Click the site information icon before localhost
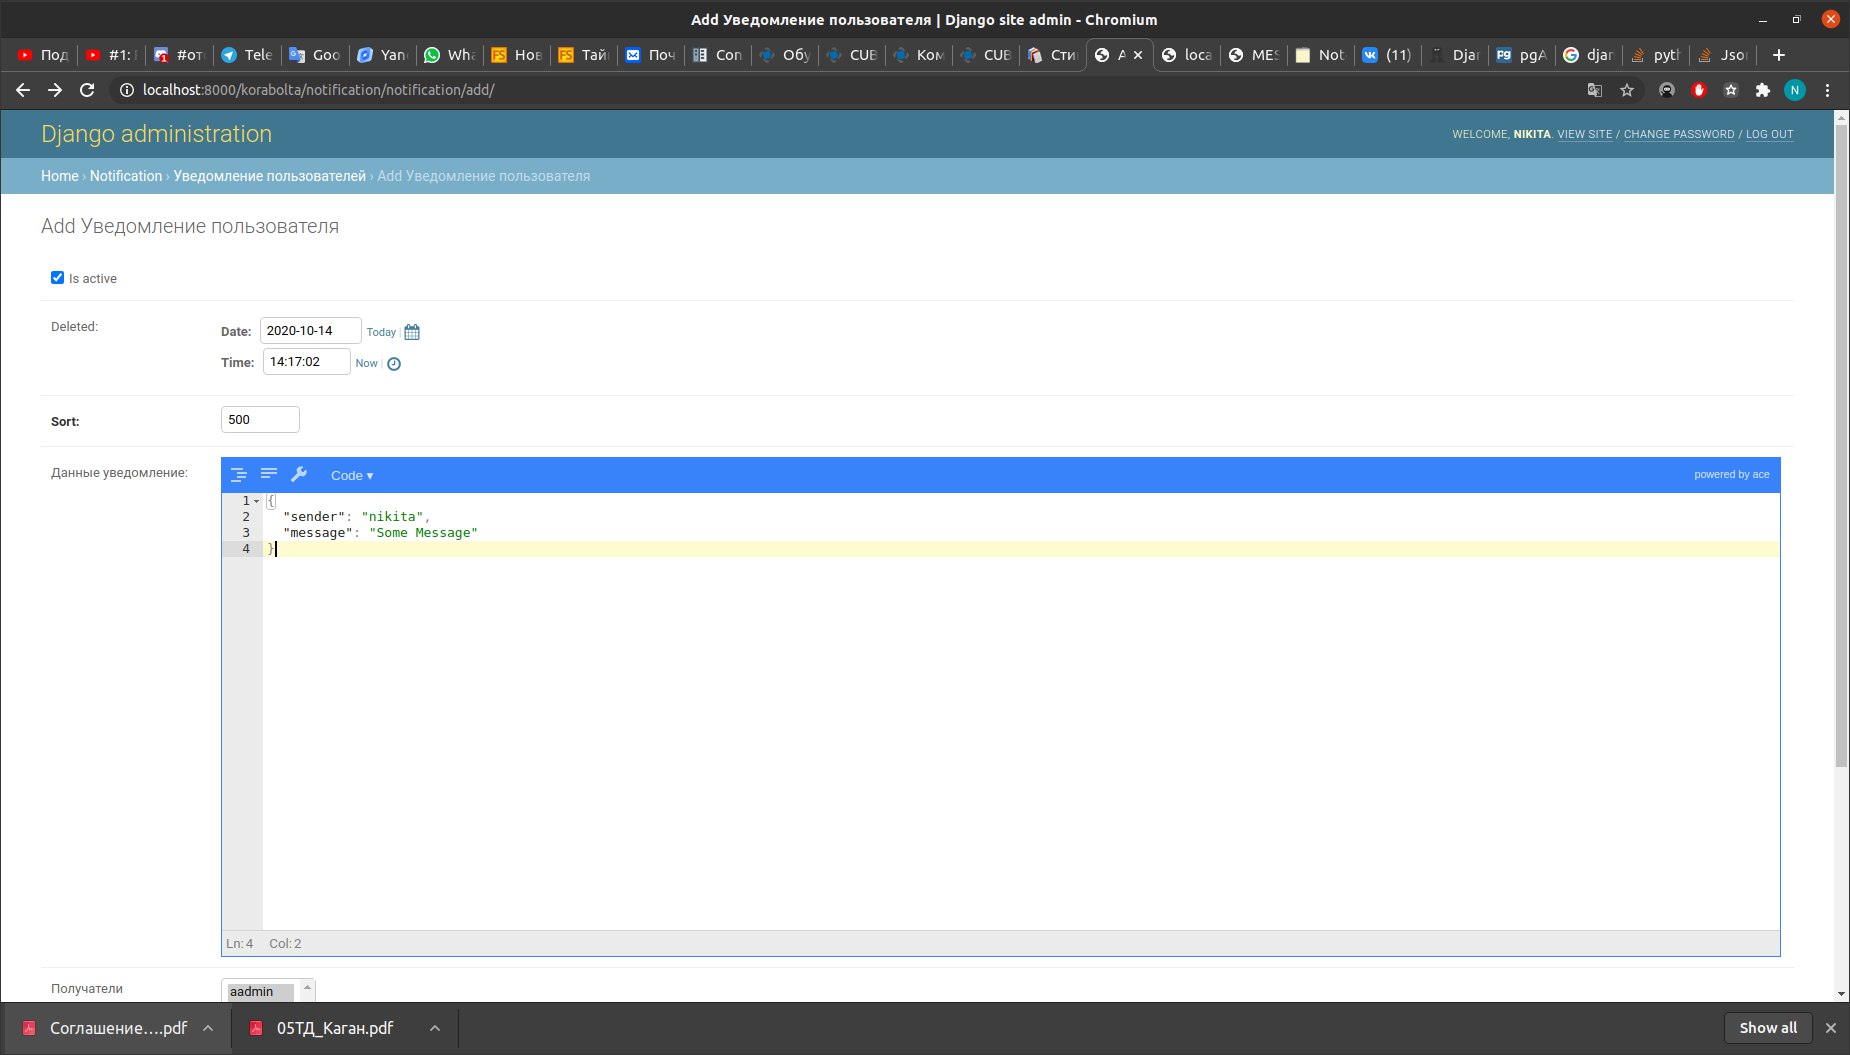1850x1055 pixels. coord(126,90)
